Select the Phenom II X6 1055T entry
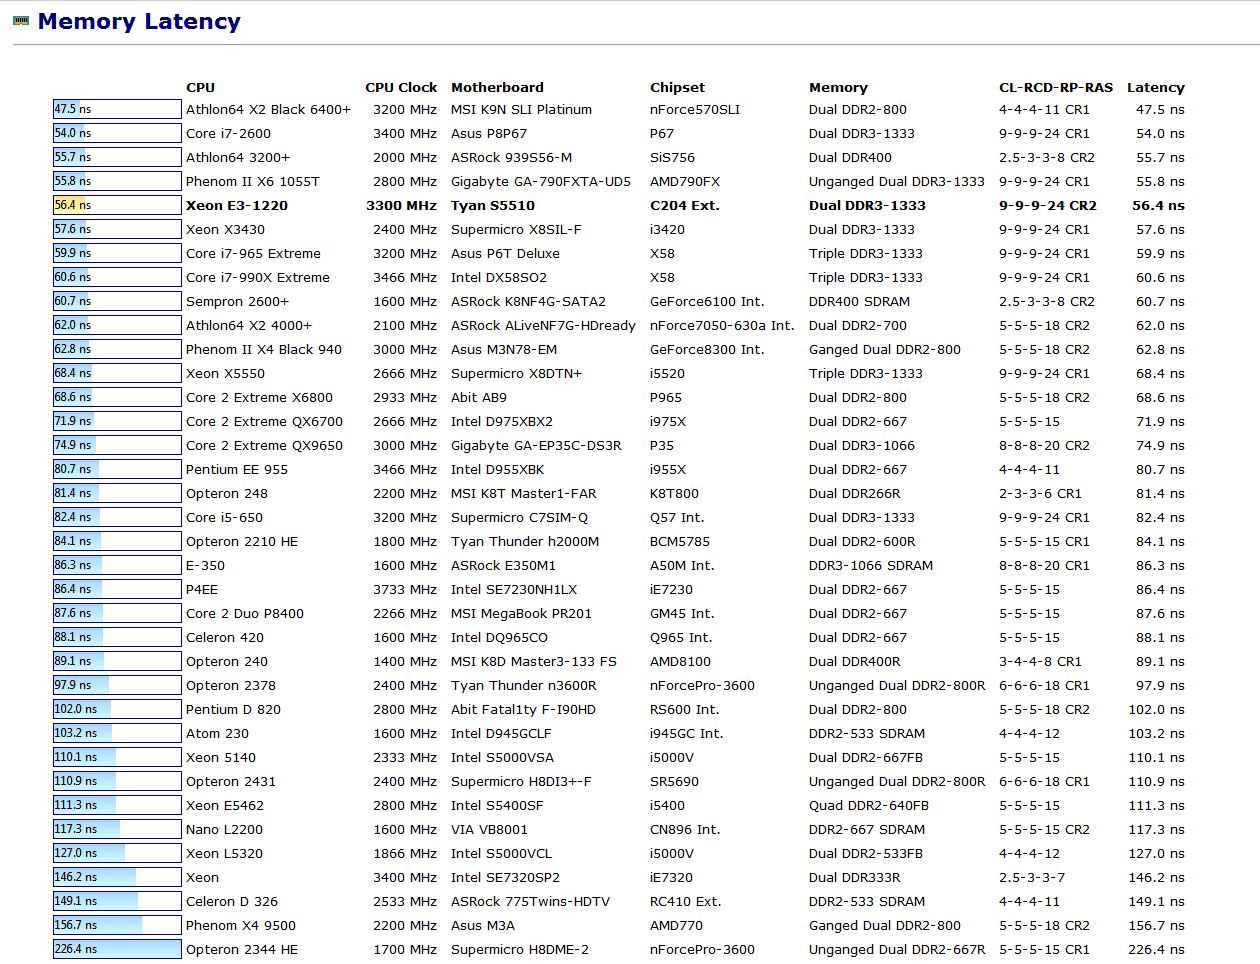The image size is (1260, 964). (x=253, y=181)
